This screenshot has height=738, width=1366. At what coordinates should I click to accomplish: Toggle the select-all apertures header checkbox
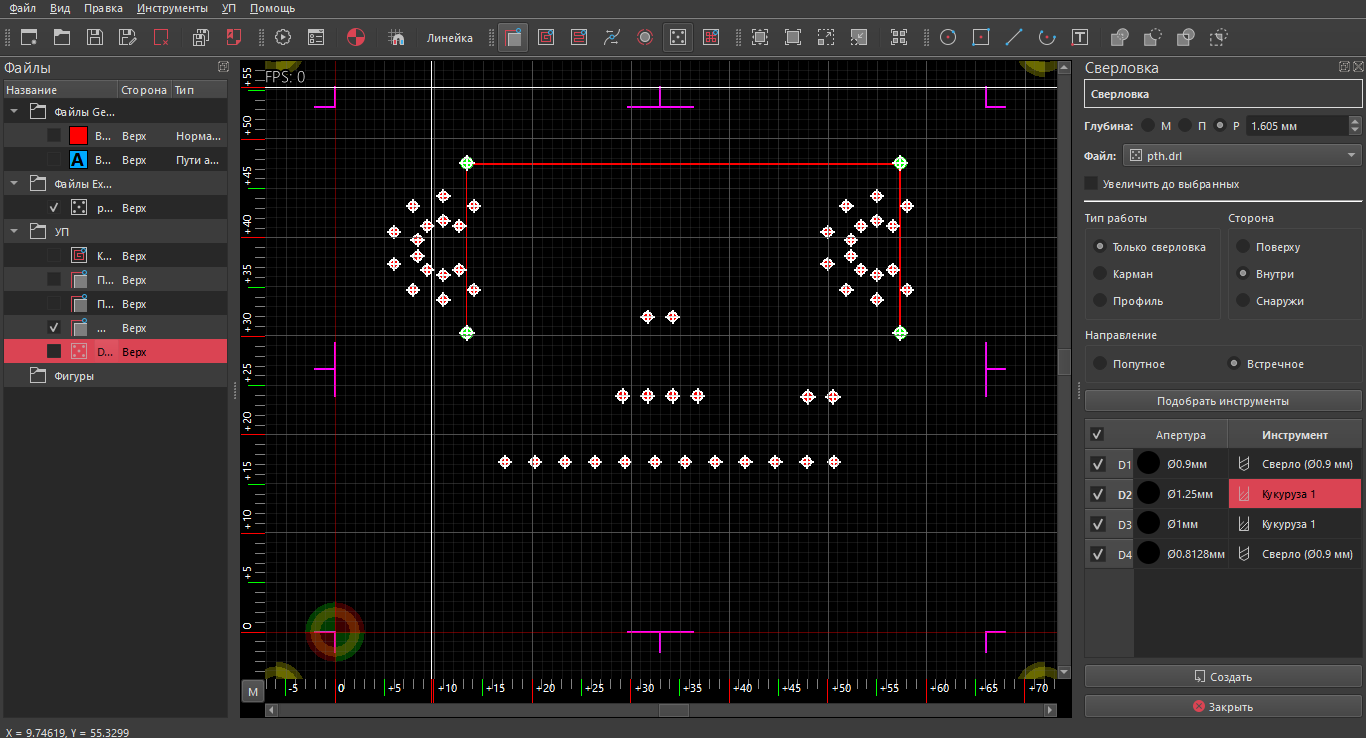coord(1098,435)
